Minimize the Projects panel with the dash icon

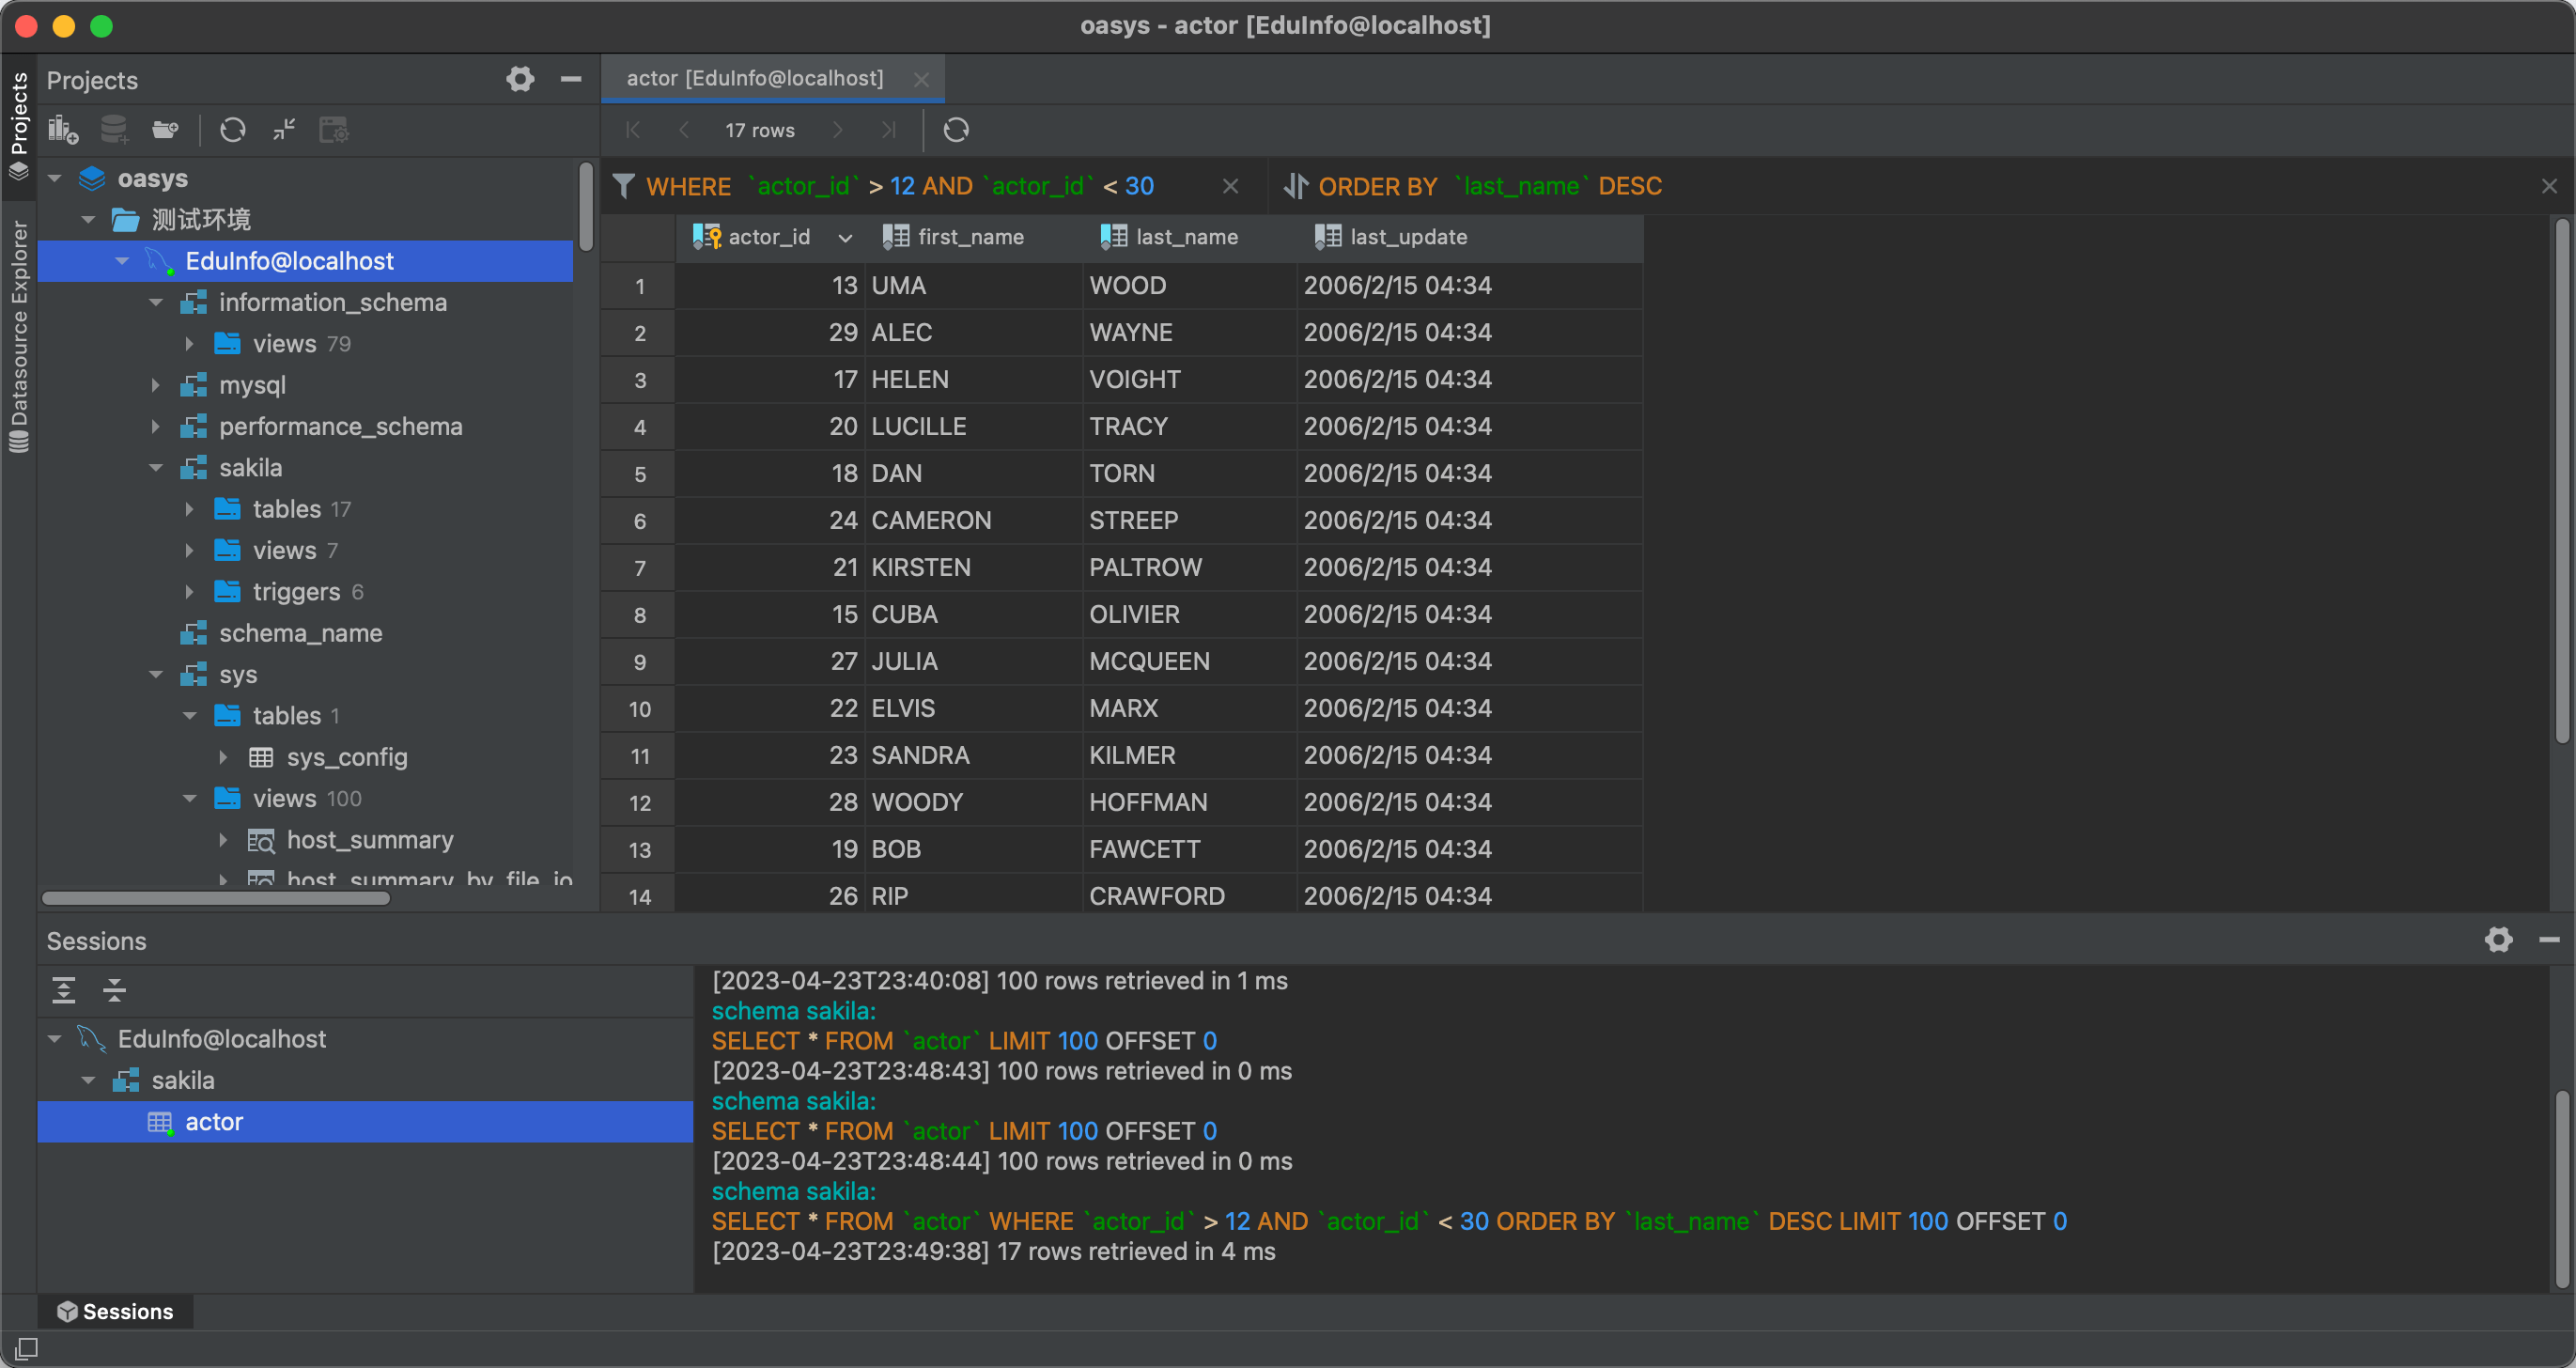[571, 79]
